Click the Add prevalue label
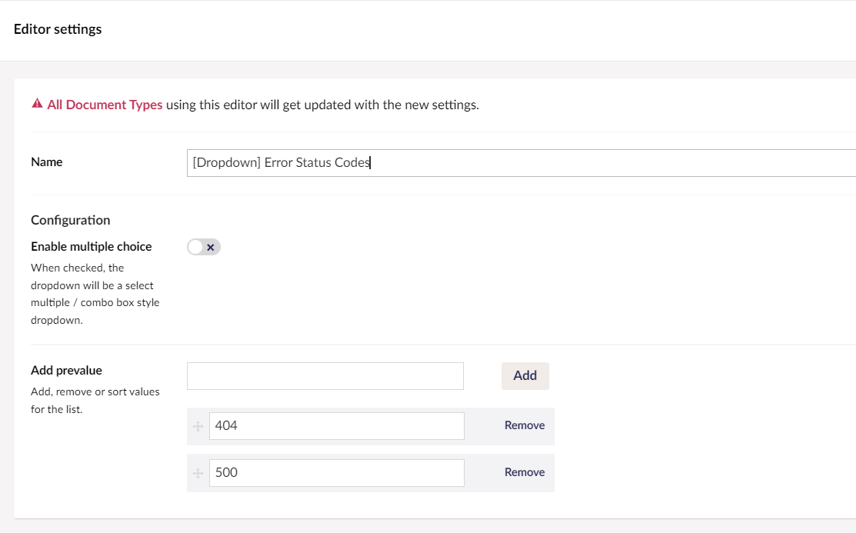 pos(66,371)
